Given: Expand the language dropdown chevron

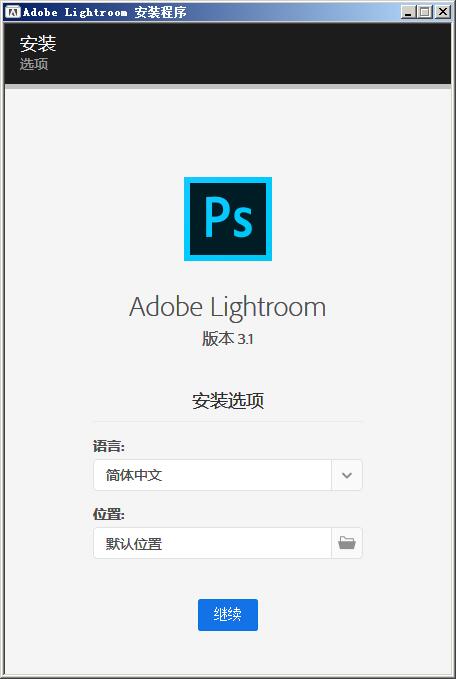Looking at the screenshot, I should (x=347, y=475).
